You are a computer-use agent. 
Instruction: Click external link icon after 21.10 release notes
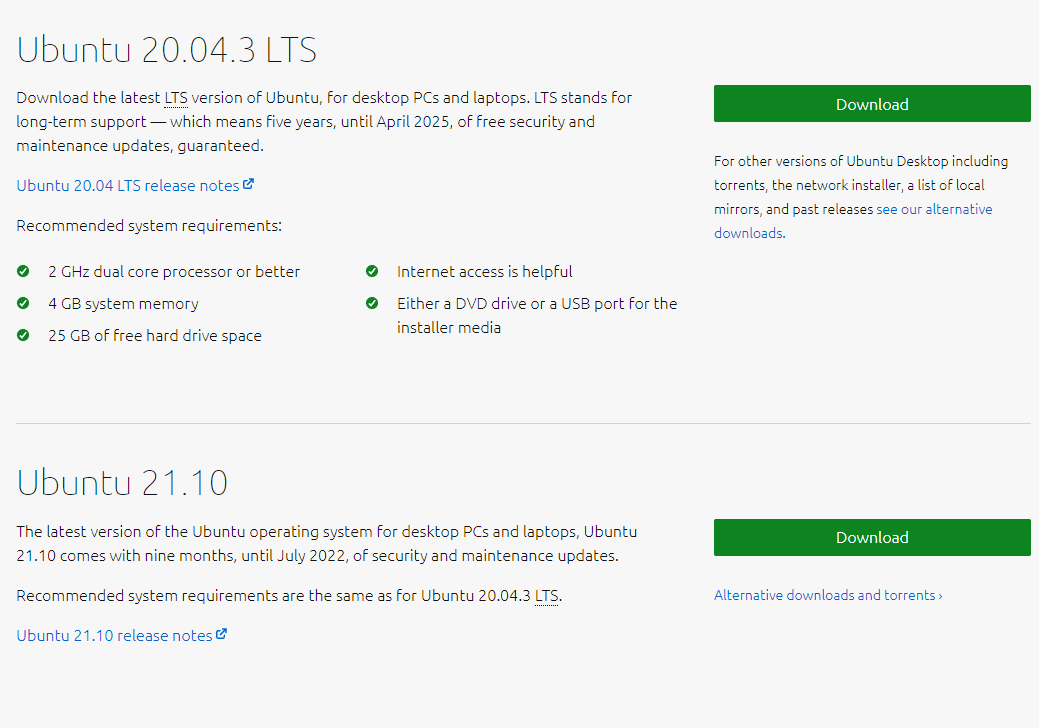click(x=221, y=634)
